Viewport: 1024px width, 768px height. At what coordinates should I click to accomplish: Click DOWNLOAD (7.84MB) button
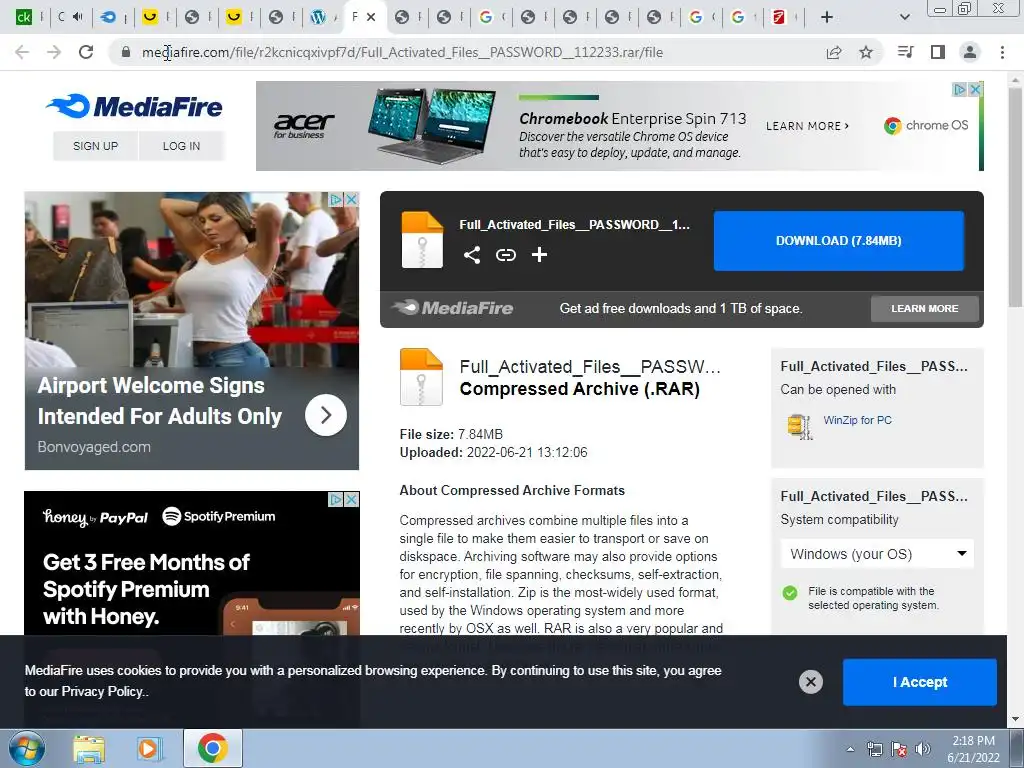coord(839,240)
